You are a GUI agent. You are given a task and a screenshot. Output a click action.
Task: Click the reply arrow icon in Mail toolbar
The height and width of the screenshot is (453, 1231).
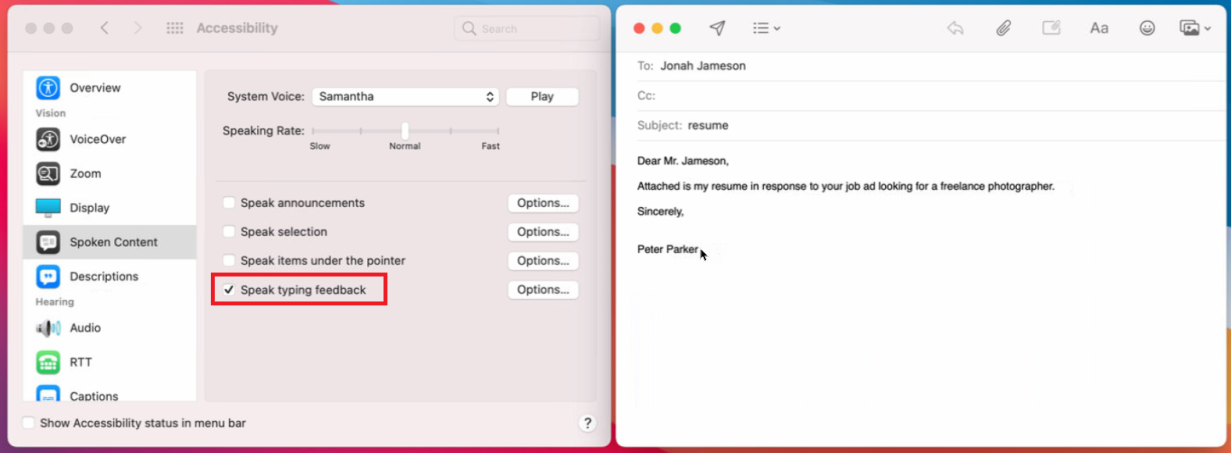click(x=955, y=28)
